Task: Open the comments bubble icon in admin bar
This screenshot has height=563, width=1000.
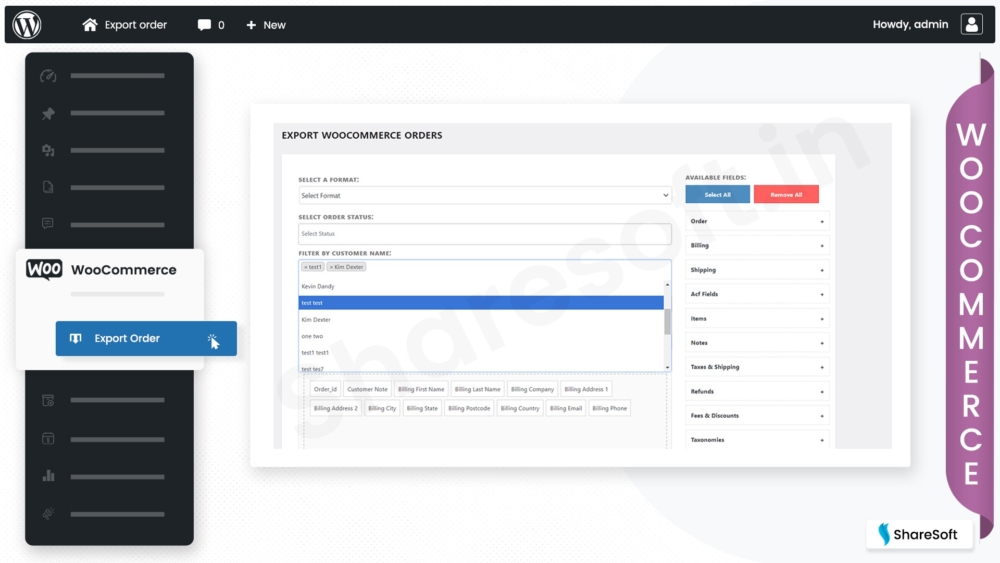Action: click(204, 25)
